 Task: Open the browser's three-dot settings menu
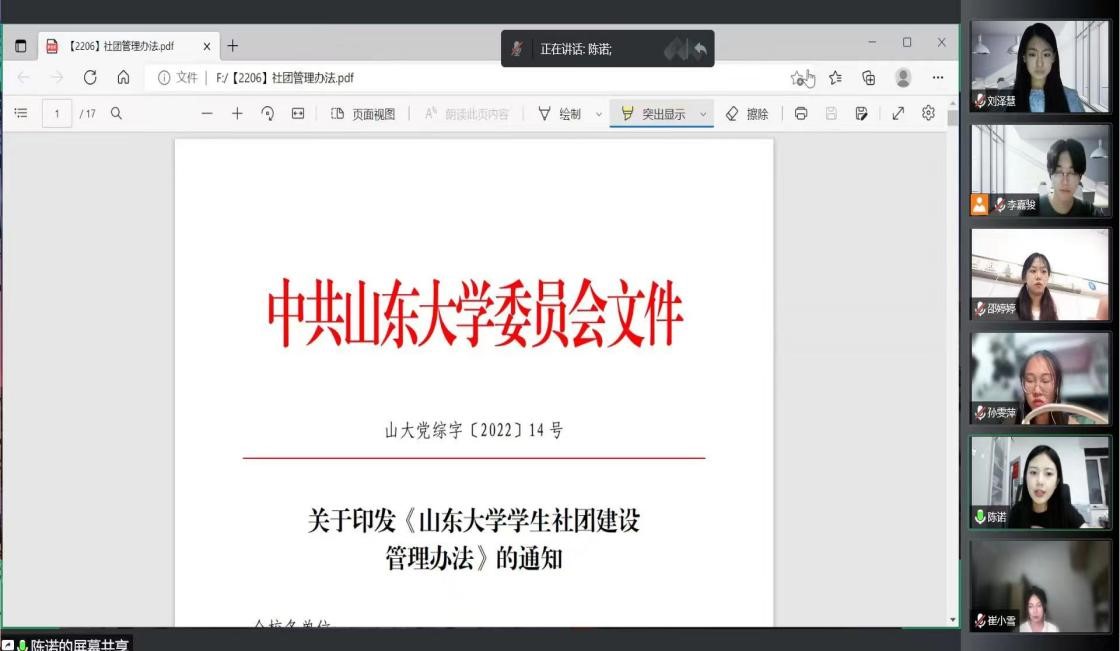937,77
